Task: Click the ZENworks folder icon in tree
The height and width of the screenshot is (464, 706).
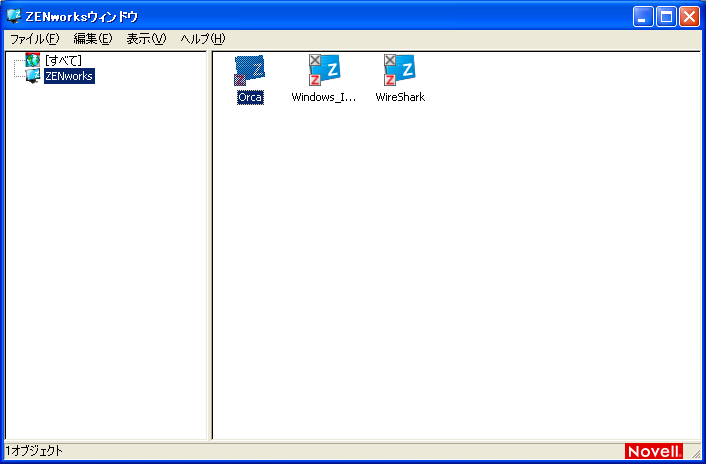Action: click(x=32, y=76)
